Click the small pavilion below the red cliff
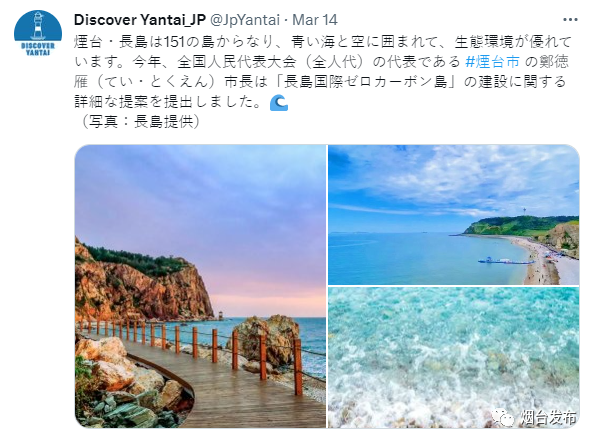 coord(220,314)
